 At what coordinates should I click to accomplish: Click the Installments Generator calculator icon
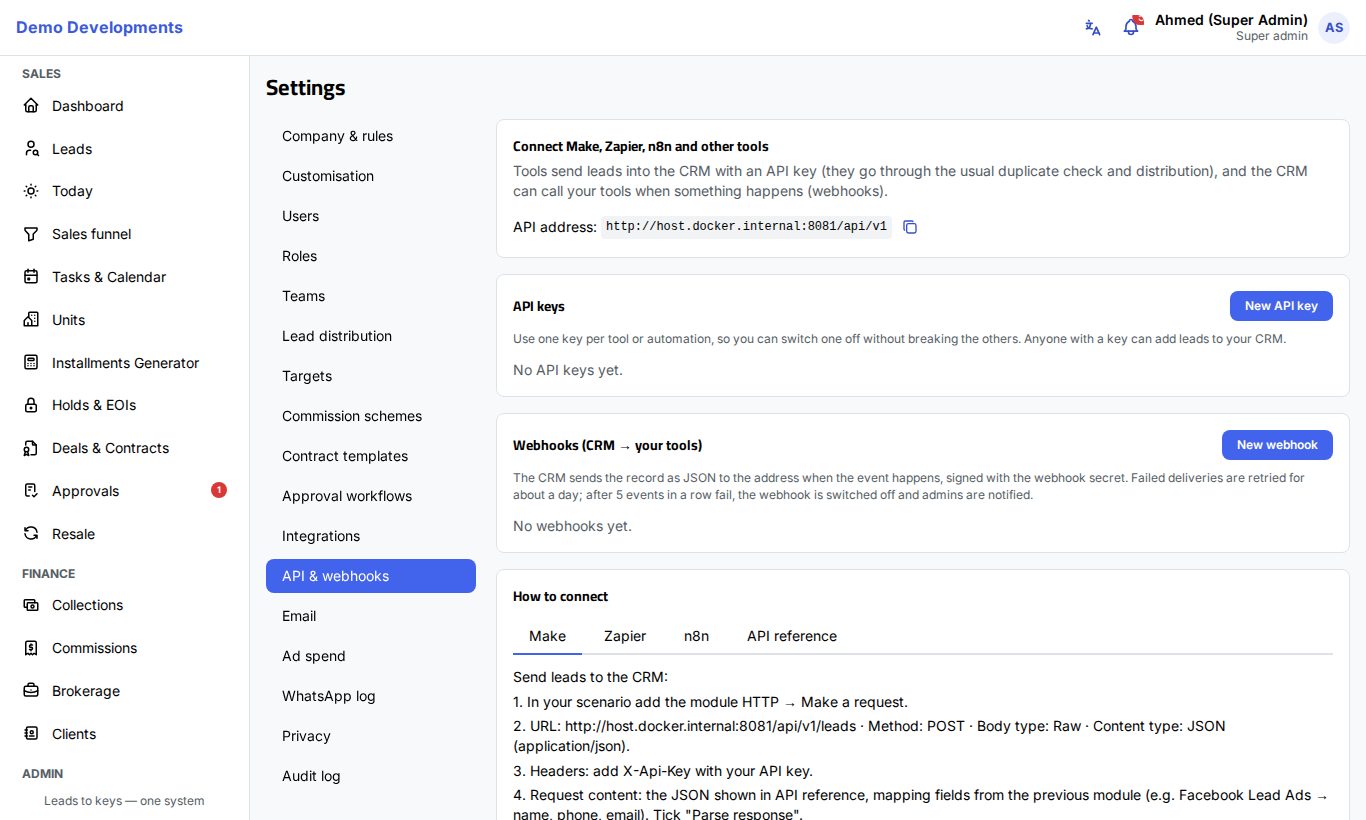[x=32, y=363]
